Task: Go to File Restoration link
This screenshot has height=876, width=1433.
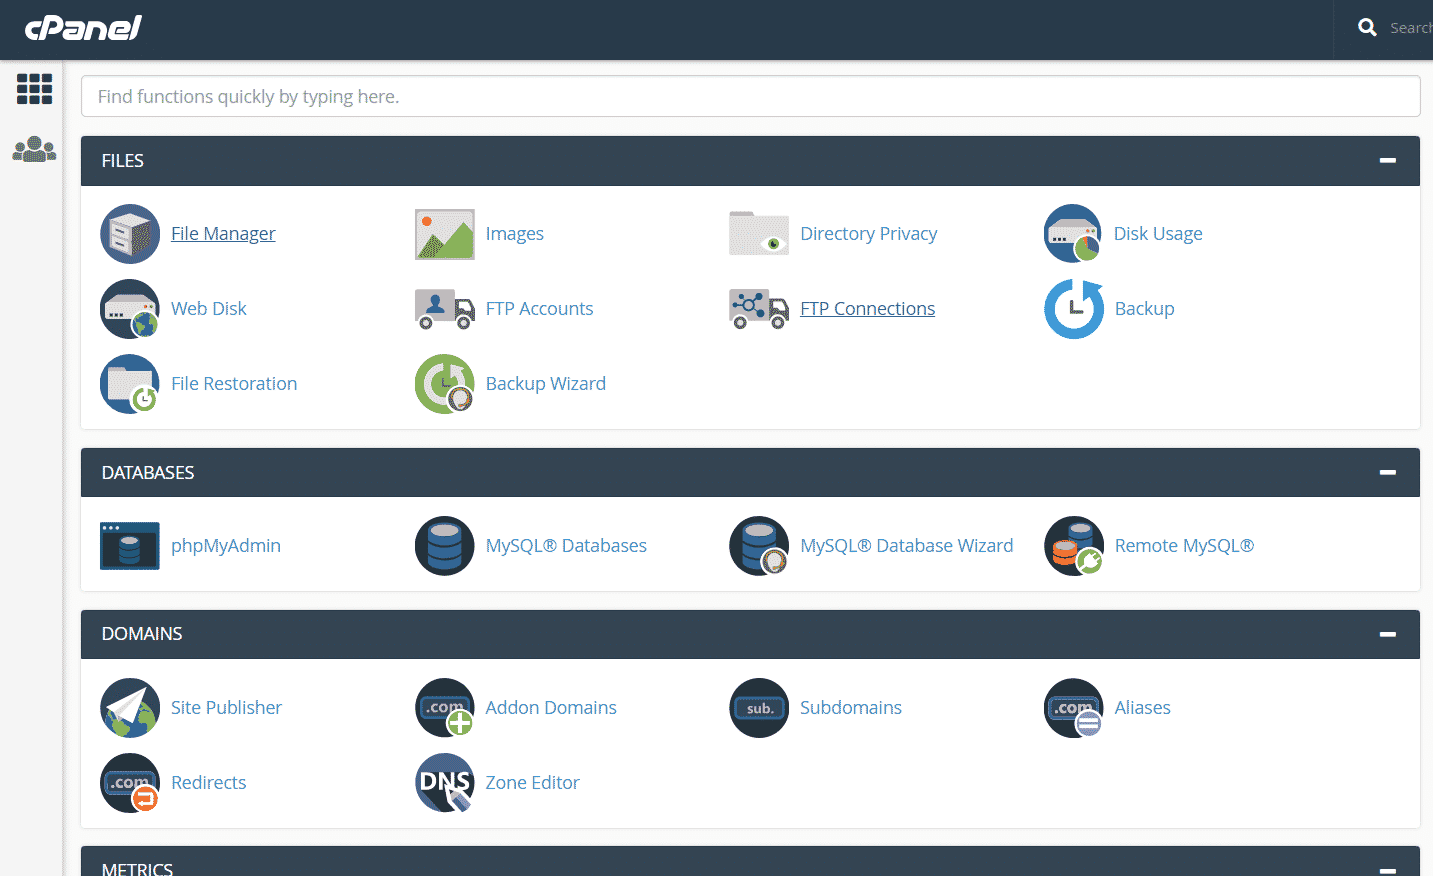Action: (234, 384)
